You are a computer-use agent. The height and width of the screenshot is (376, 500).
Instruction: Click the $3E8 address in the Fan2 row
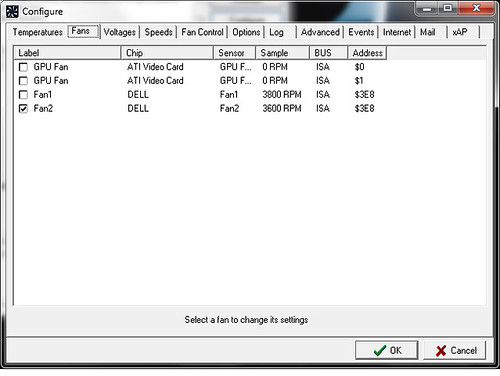[x=364, y=109]
